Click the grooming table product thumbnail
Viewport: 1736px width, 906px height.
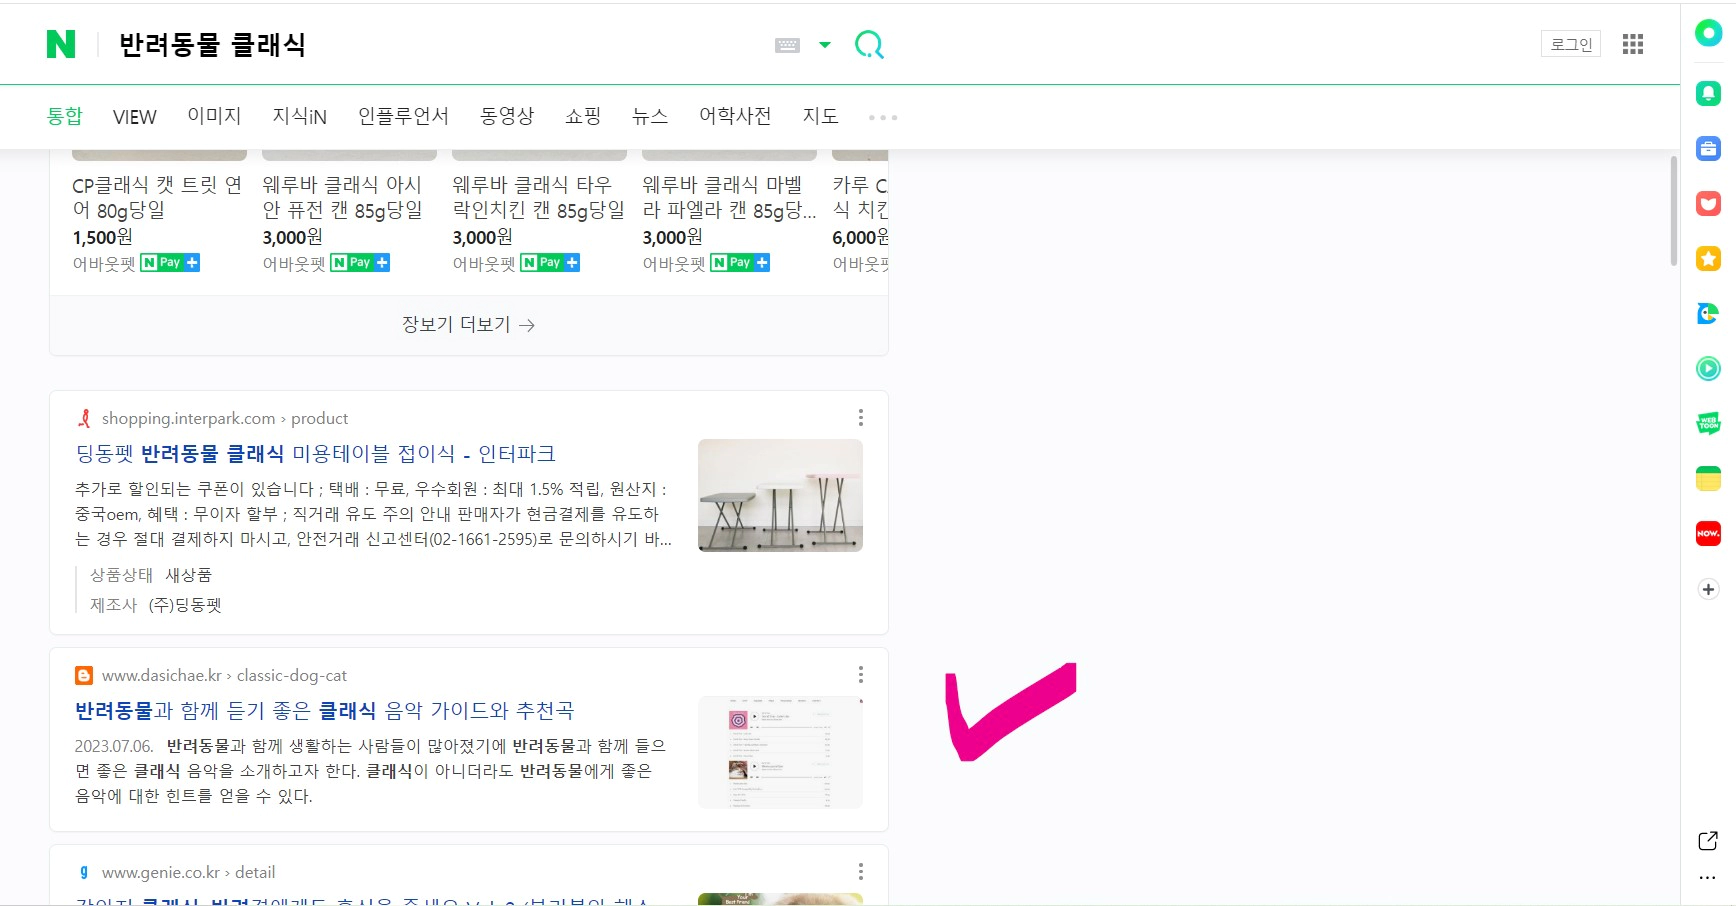[780, 495]
